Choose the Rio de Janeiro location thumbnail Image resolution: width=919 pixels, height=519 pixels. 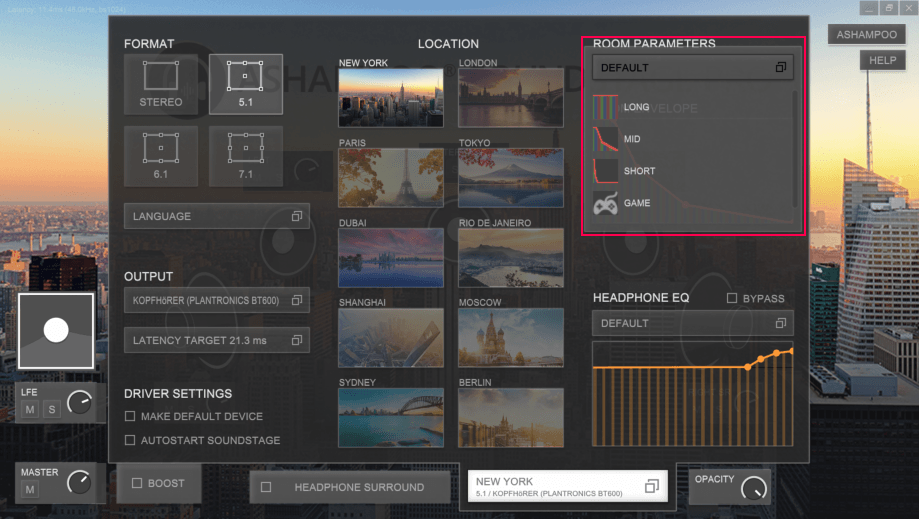[510, 258]
